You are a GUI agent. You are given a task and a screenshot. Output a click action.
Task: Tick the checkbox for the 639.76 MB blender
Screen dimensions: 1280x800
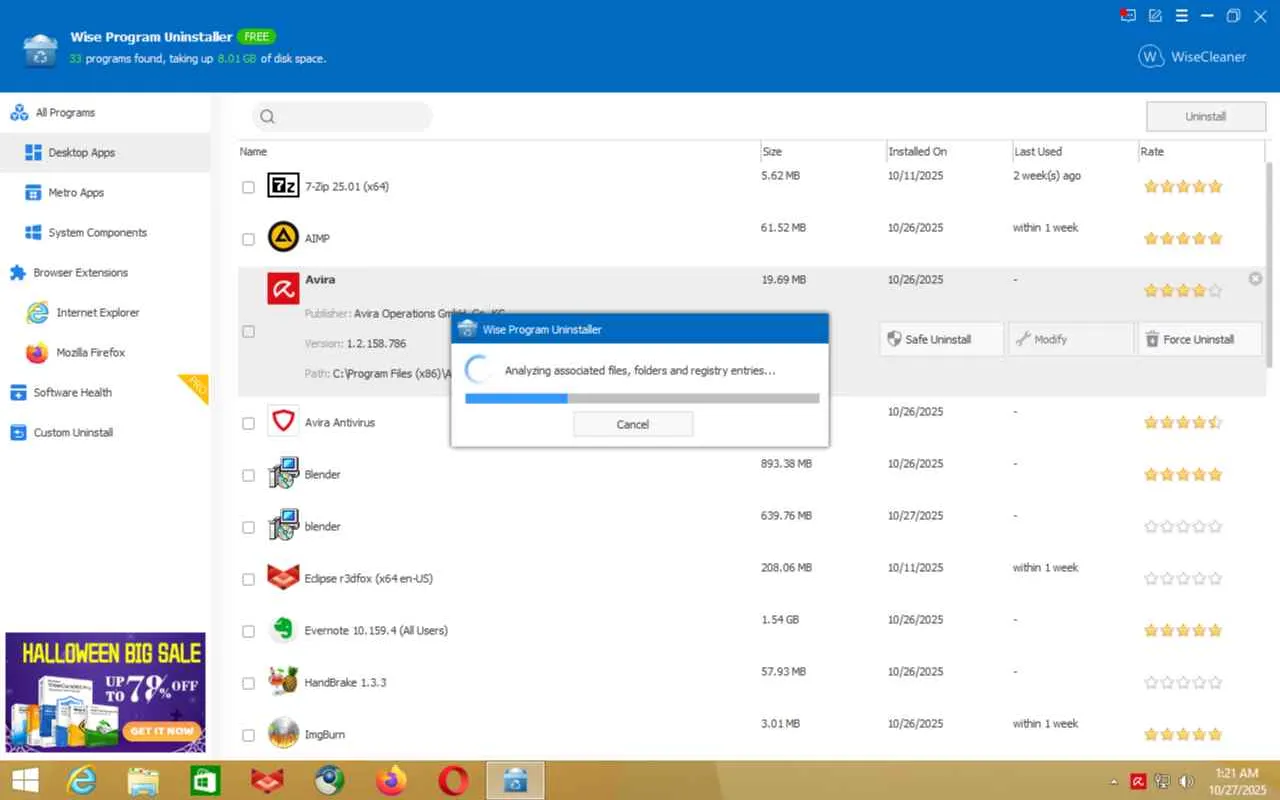[x=248, y=527]
